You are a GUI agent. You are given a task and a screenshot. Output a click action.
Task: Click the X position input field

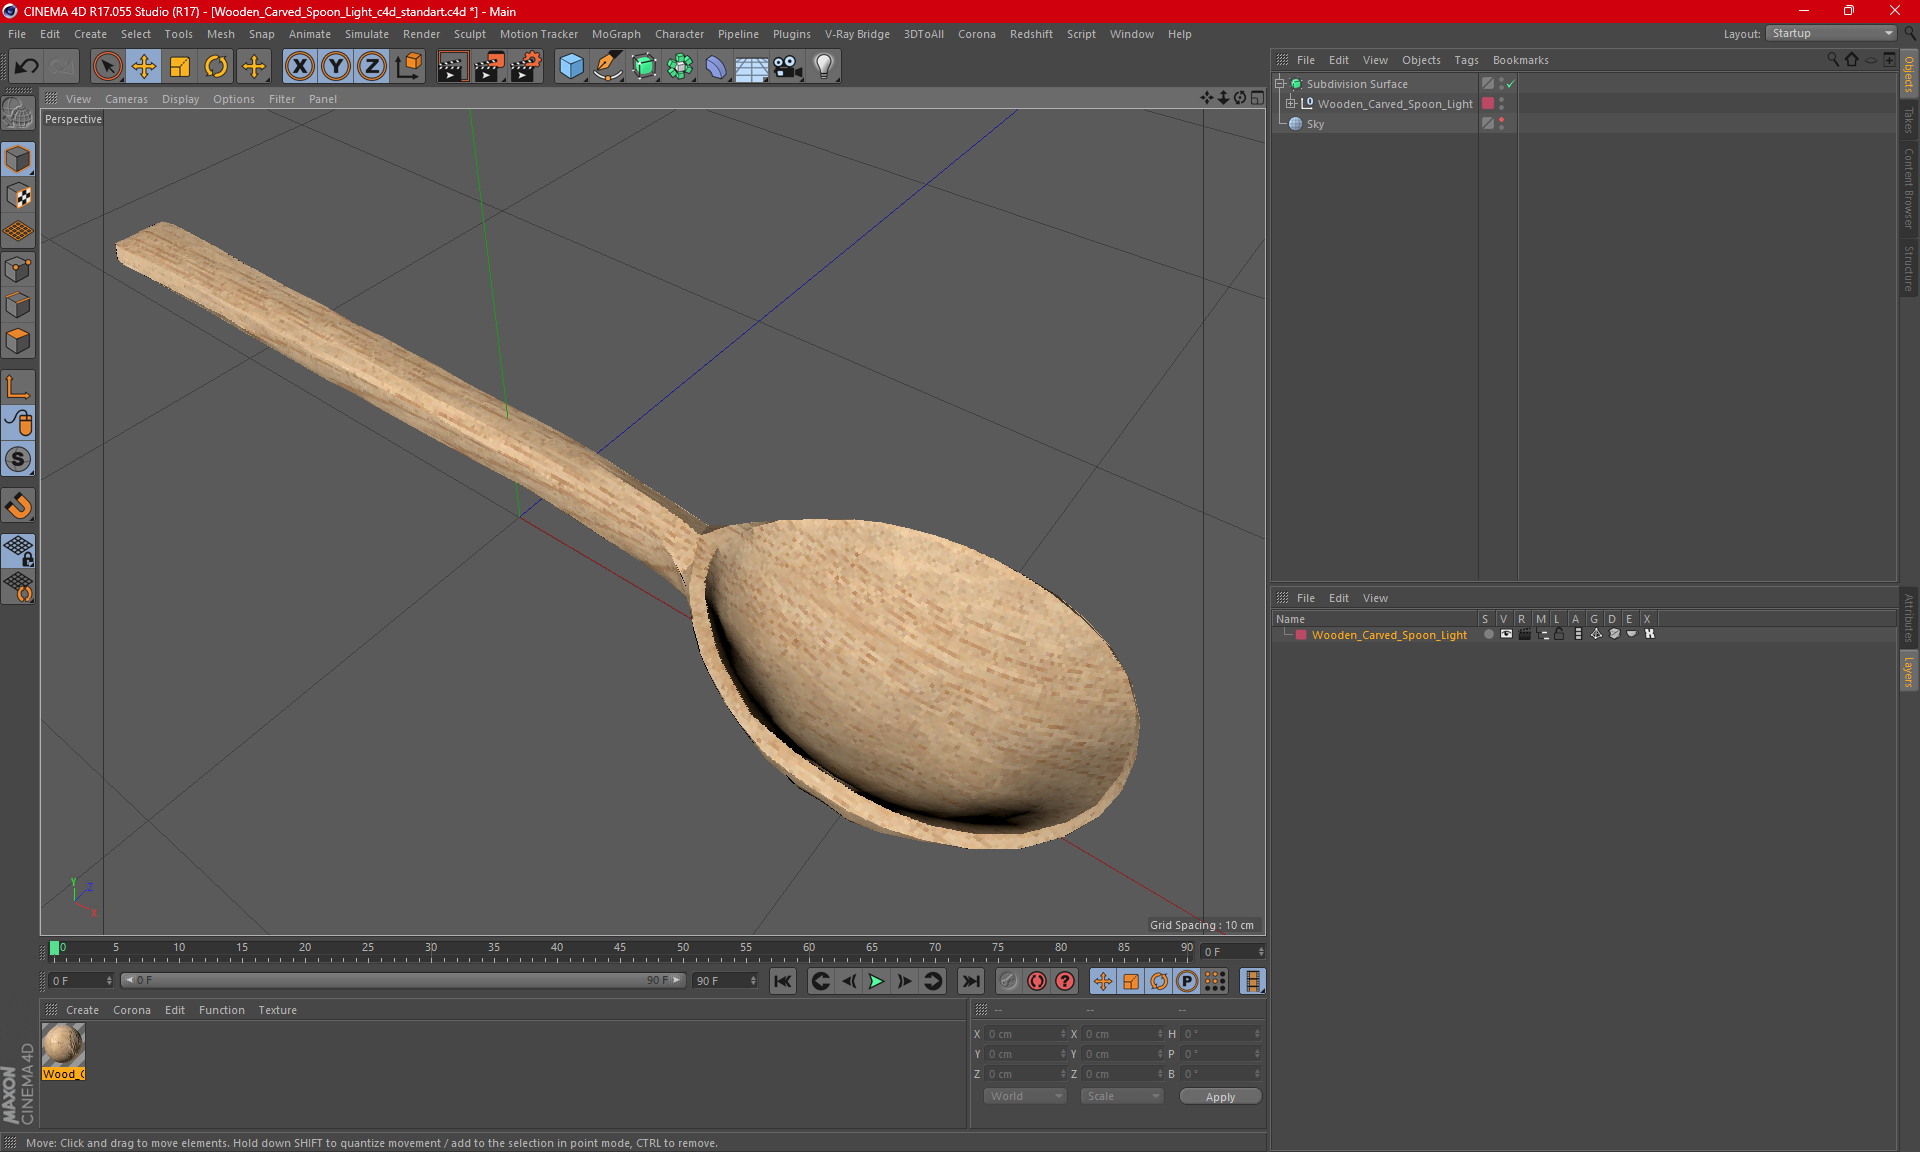1025,1034
